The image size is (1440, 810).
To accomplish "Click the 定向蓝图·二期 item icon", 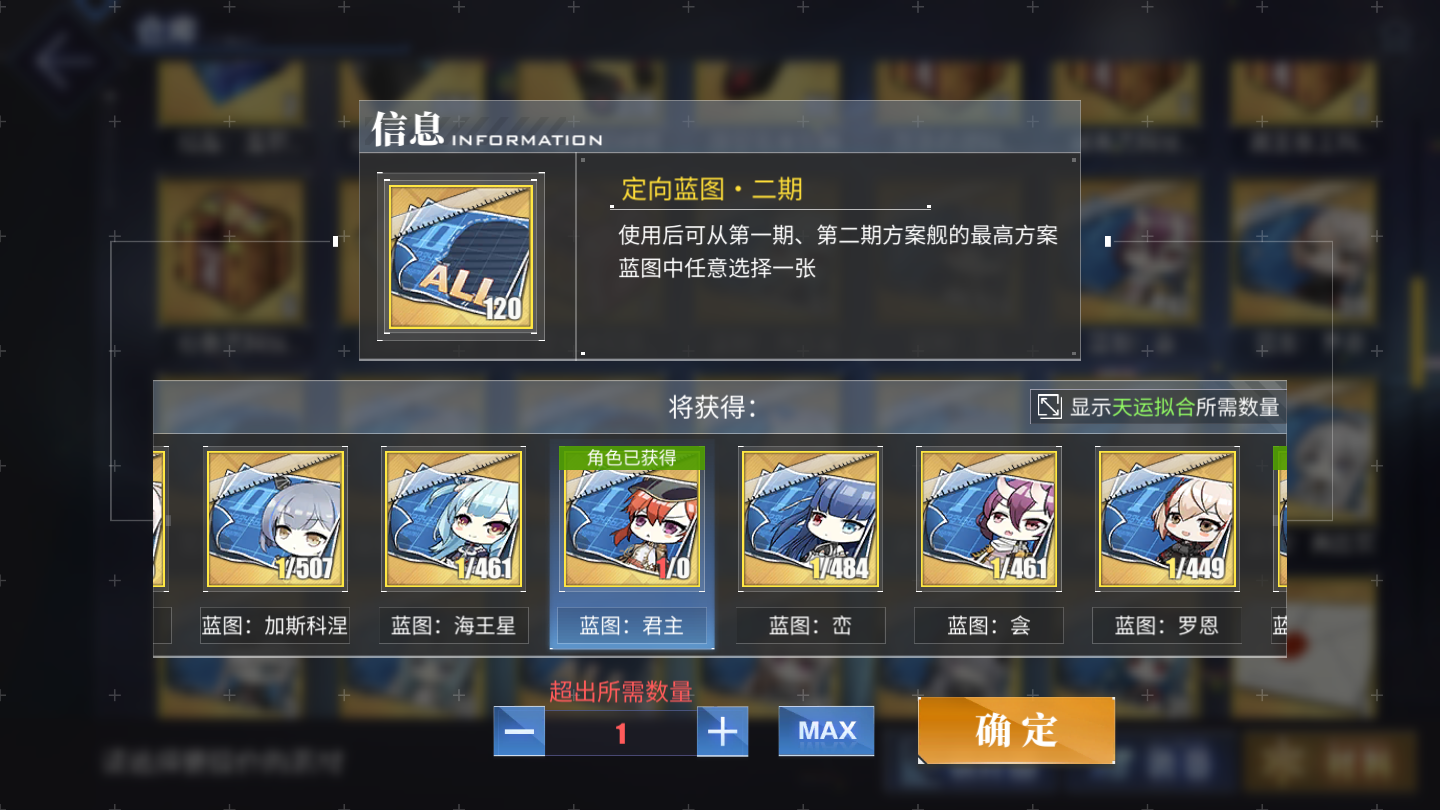I will pos(461,256).
